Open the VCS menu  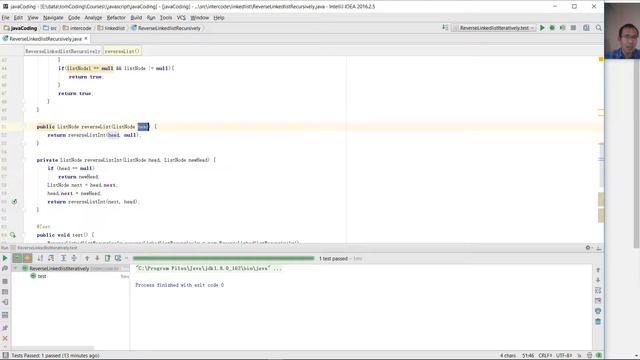(181, 18)
